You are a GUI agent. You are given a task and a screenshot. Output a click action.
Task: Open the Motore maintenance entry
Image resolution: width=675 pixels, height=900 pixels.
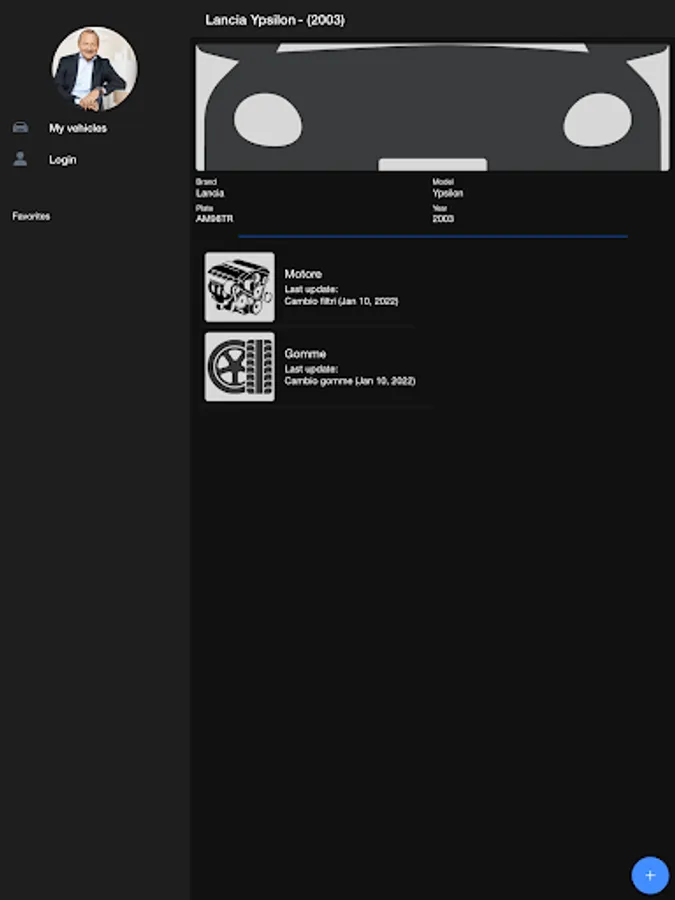tap(310, 287)
